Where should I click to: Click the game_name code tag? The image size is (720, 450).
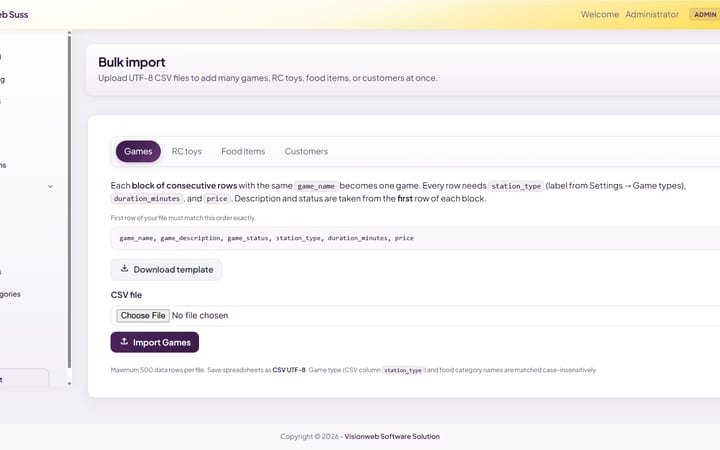[x=316, y=186]
